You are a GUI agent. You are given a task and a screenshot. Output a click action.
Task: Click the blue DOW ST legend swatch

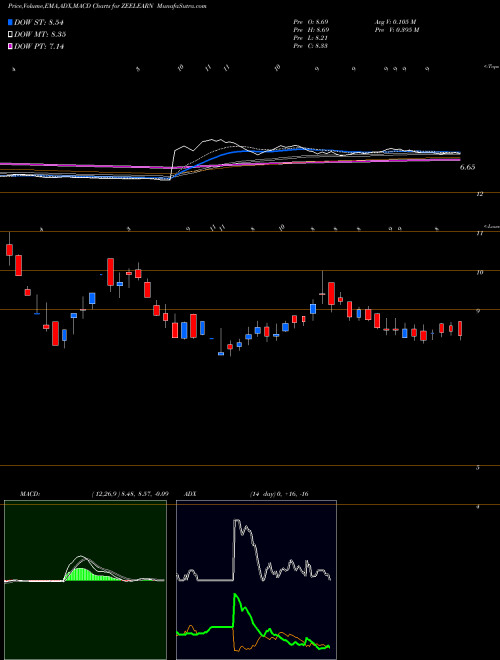pyautogui.click(x=10, y=22)
